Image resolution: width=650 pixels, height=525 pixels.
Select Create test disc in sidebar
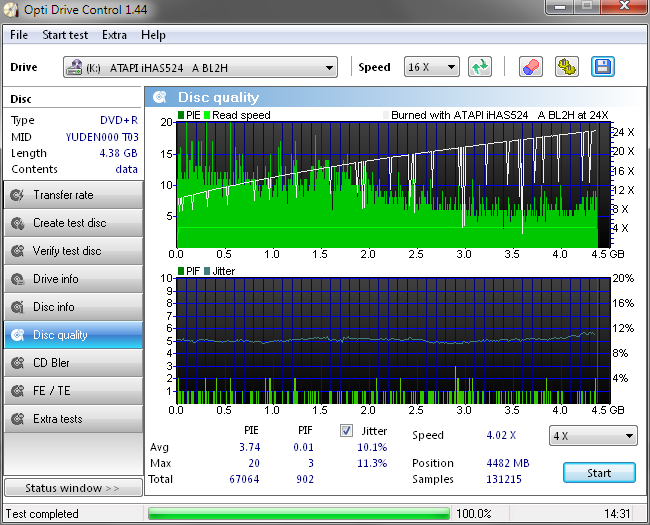[x=73, y=223]
